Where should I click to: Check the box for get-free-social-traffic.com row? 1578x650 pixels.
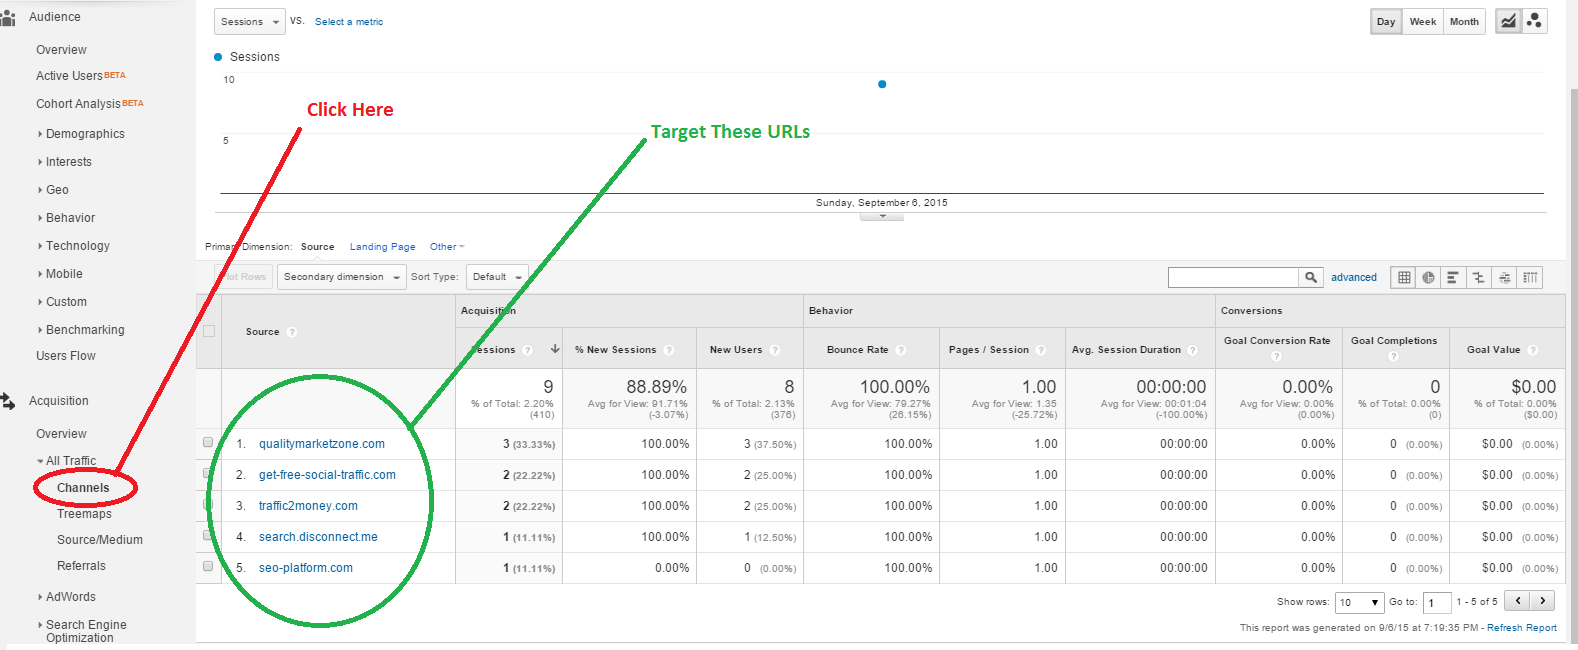pos(208,473)
